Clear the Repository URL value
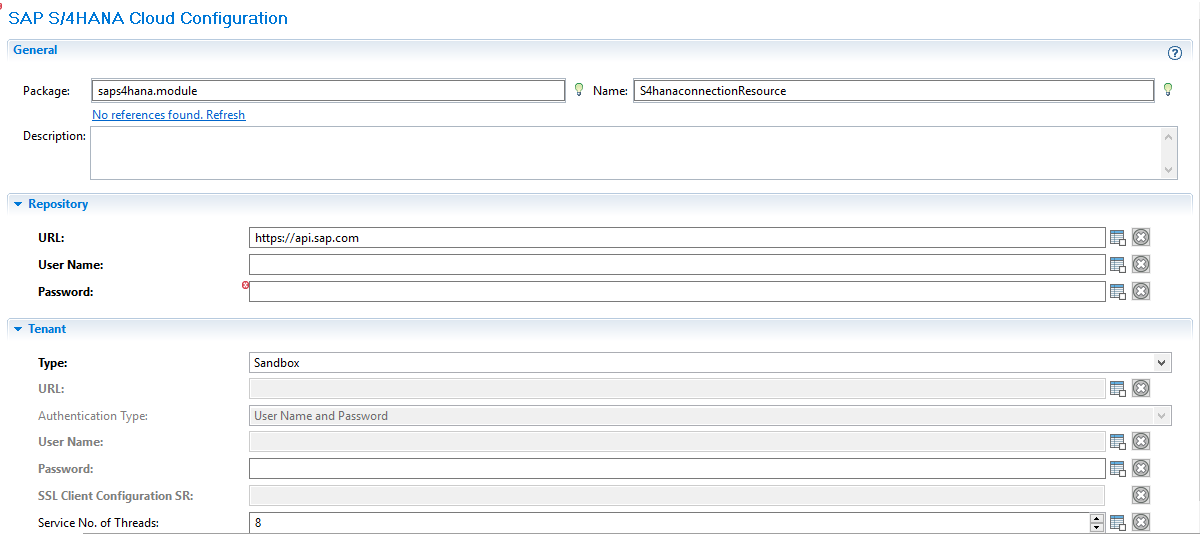 point(1141,238)
